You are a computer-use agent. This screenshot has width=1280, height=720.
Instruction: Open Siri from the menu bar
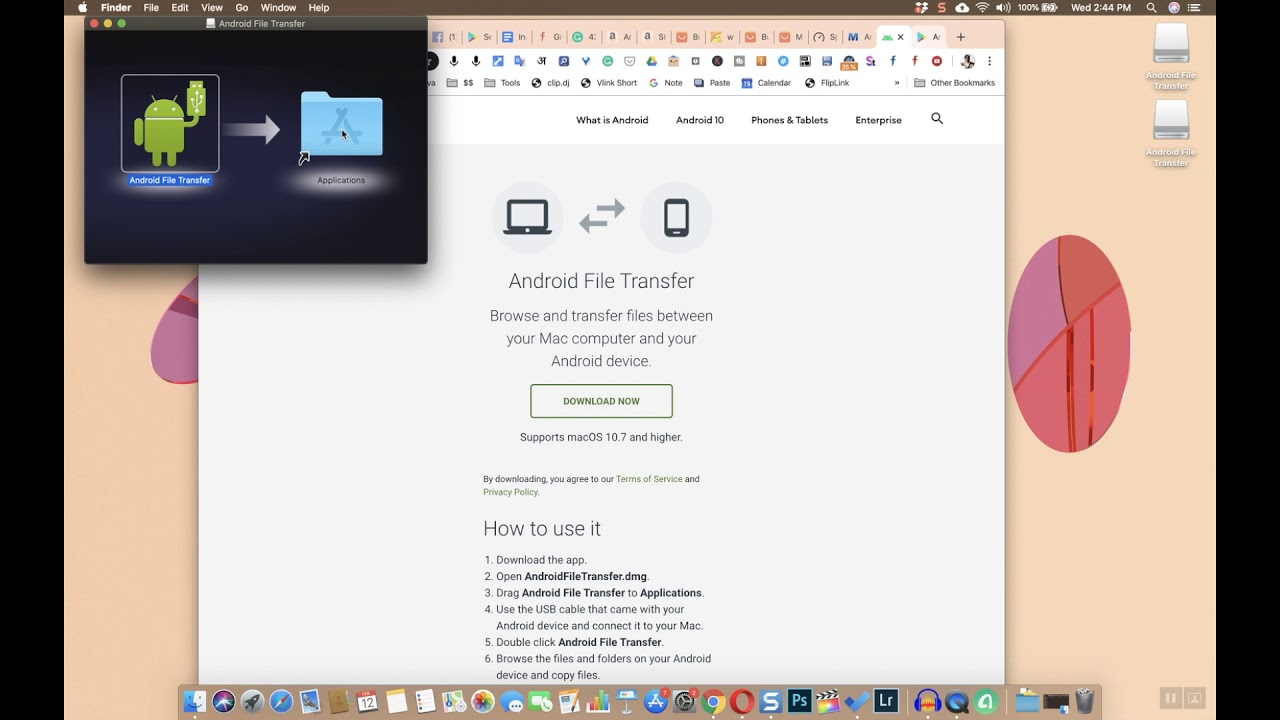pos(1174,7)
